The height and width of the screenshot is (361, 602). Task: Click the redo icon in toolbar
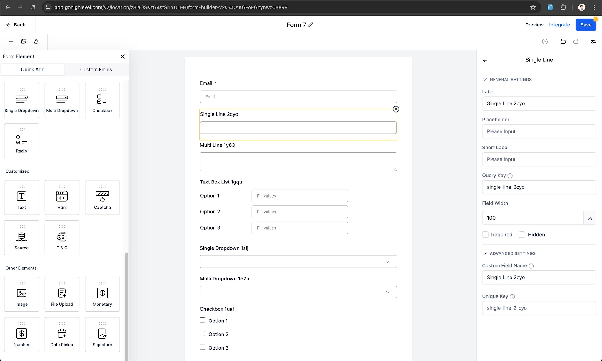(x=576, y=41)
